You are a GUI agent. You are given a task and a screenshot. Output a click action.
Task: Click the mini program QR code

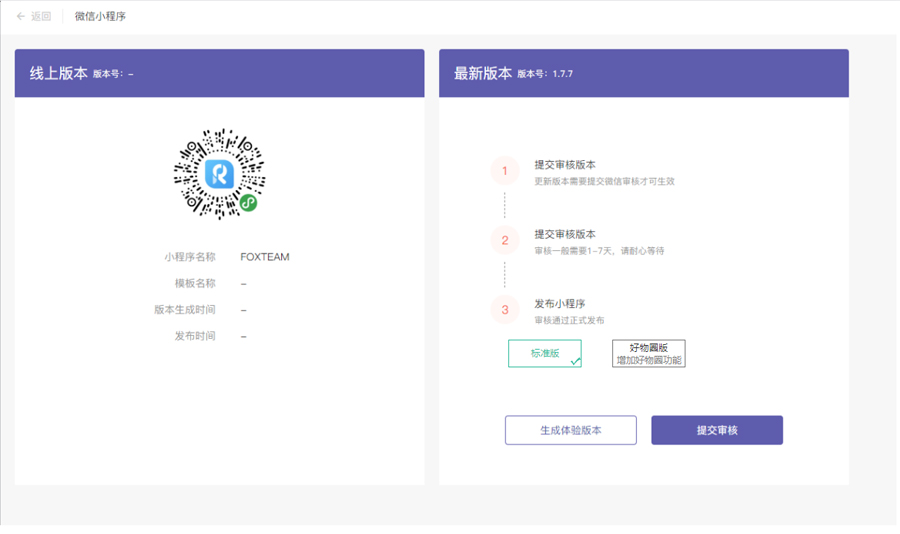[x=219, y=174]
